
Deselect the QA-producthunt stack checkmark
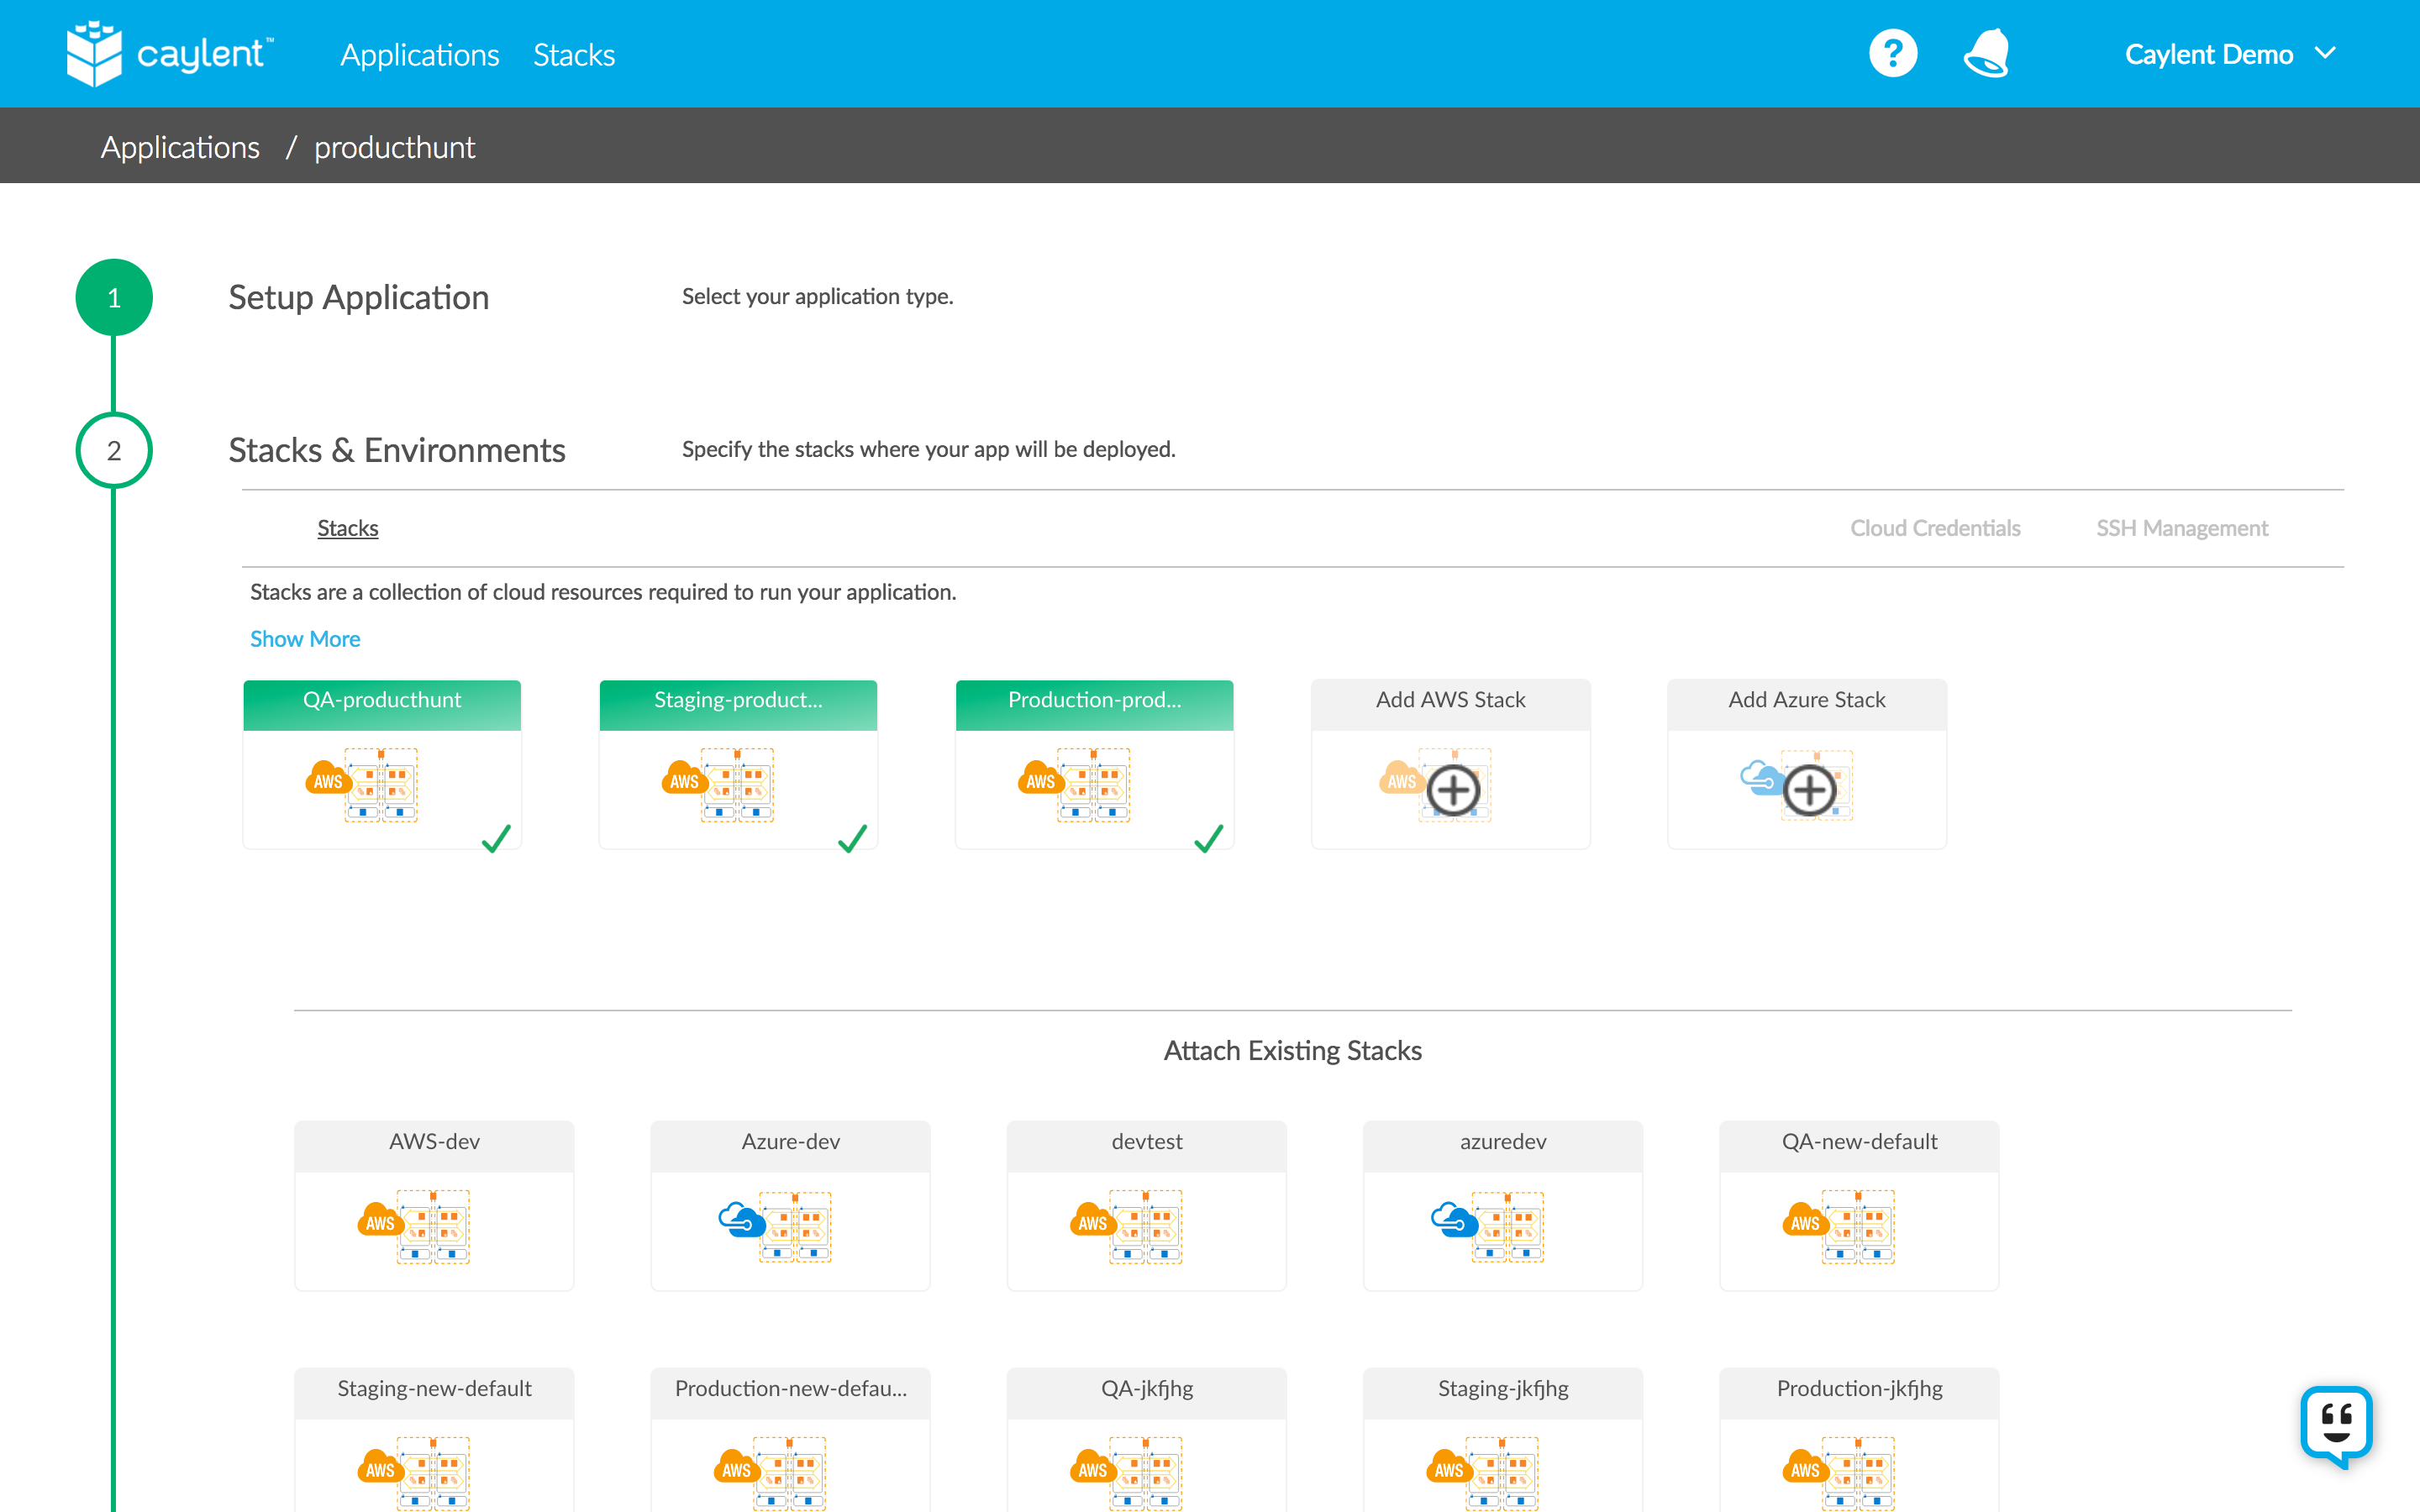point(496,838)
